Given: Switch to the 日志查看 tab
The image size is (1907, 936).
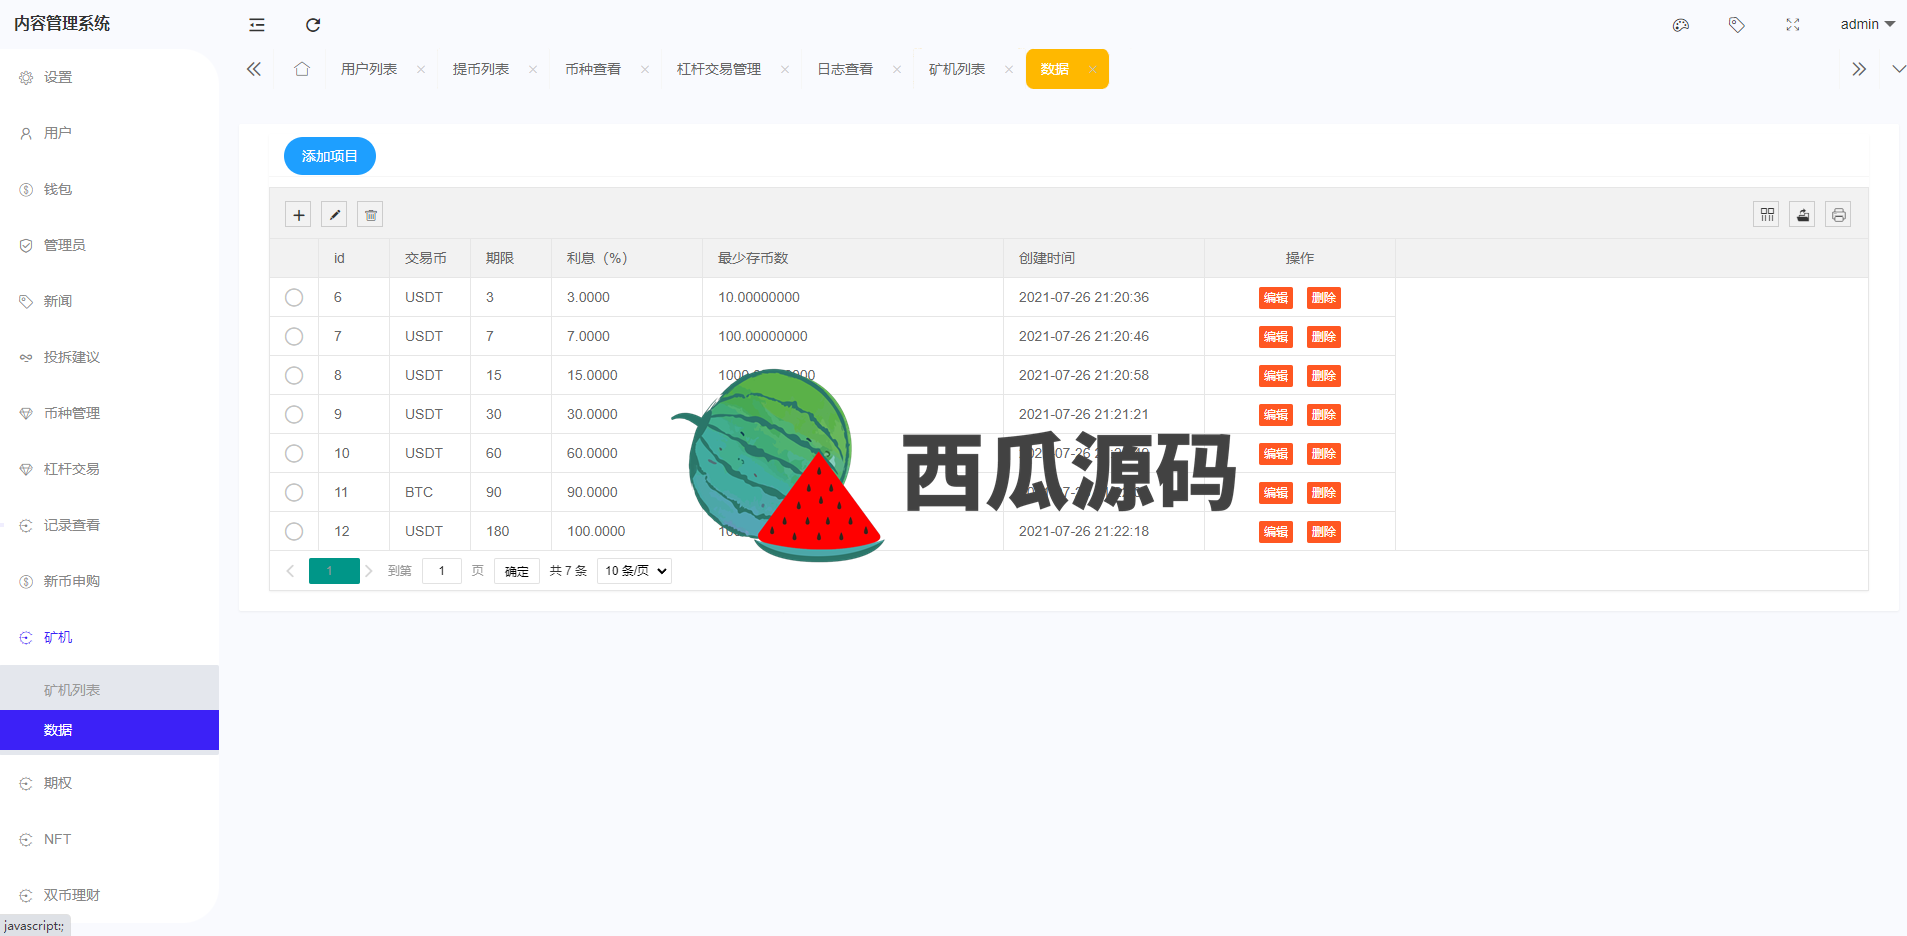Looking at the screenshot, I should (x=845, y=69).
